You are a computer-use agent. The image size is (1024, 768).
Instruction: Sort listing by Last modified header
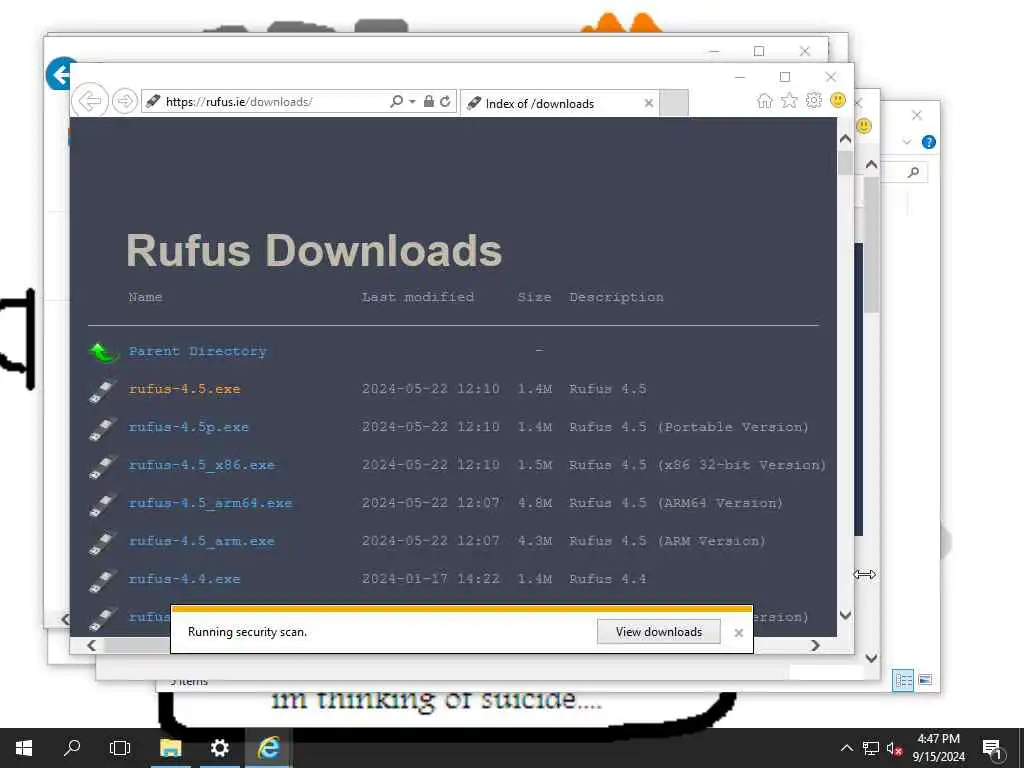coord(418,297)
